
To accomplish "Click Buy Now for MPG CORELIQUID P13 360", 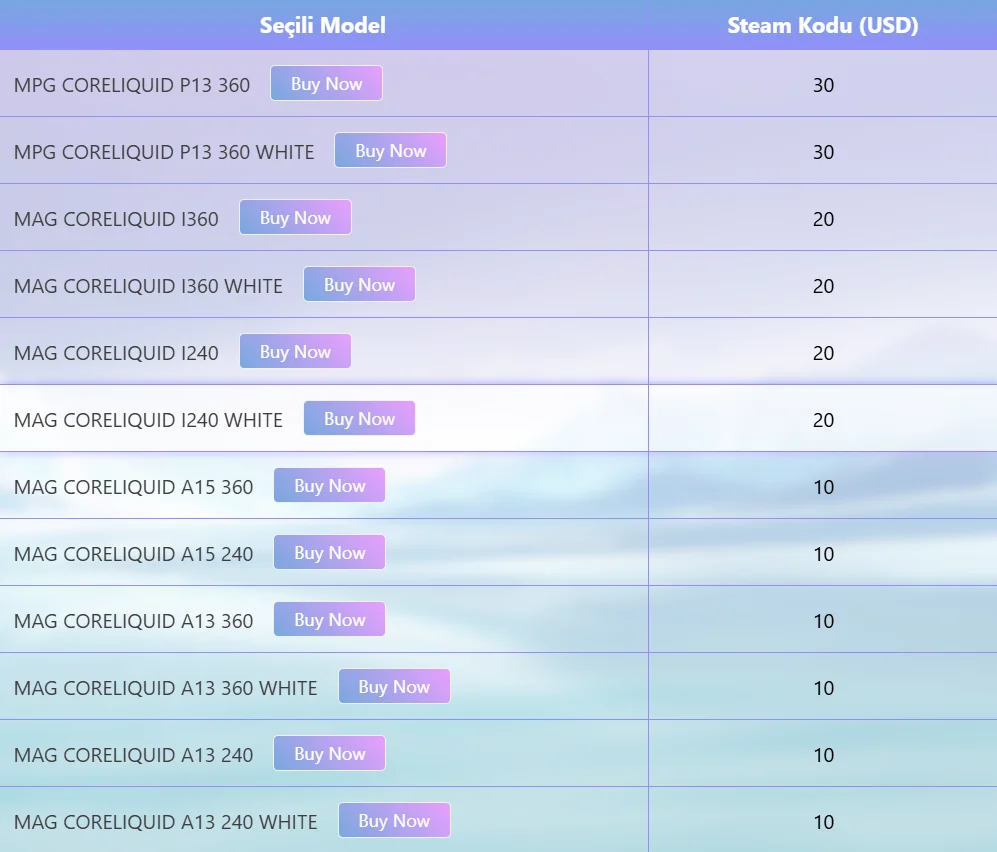I will click(326, 84).
